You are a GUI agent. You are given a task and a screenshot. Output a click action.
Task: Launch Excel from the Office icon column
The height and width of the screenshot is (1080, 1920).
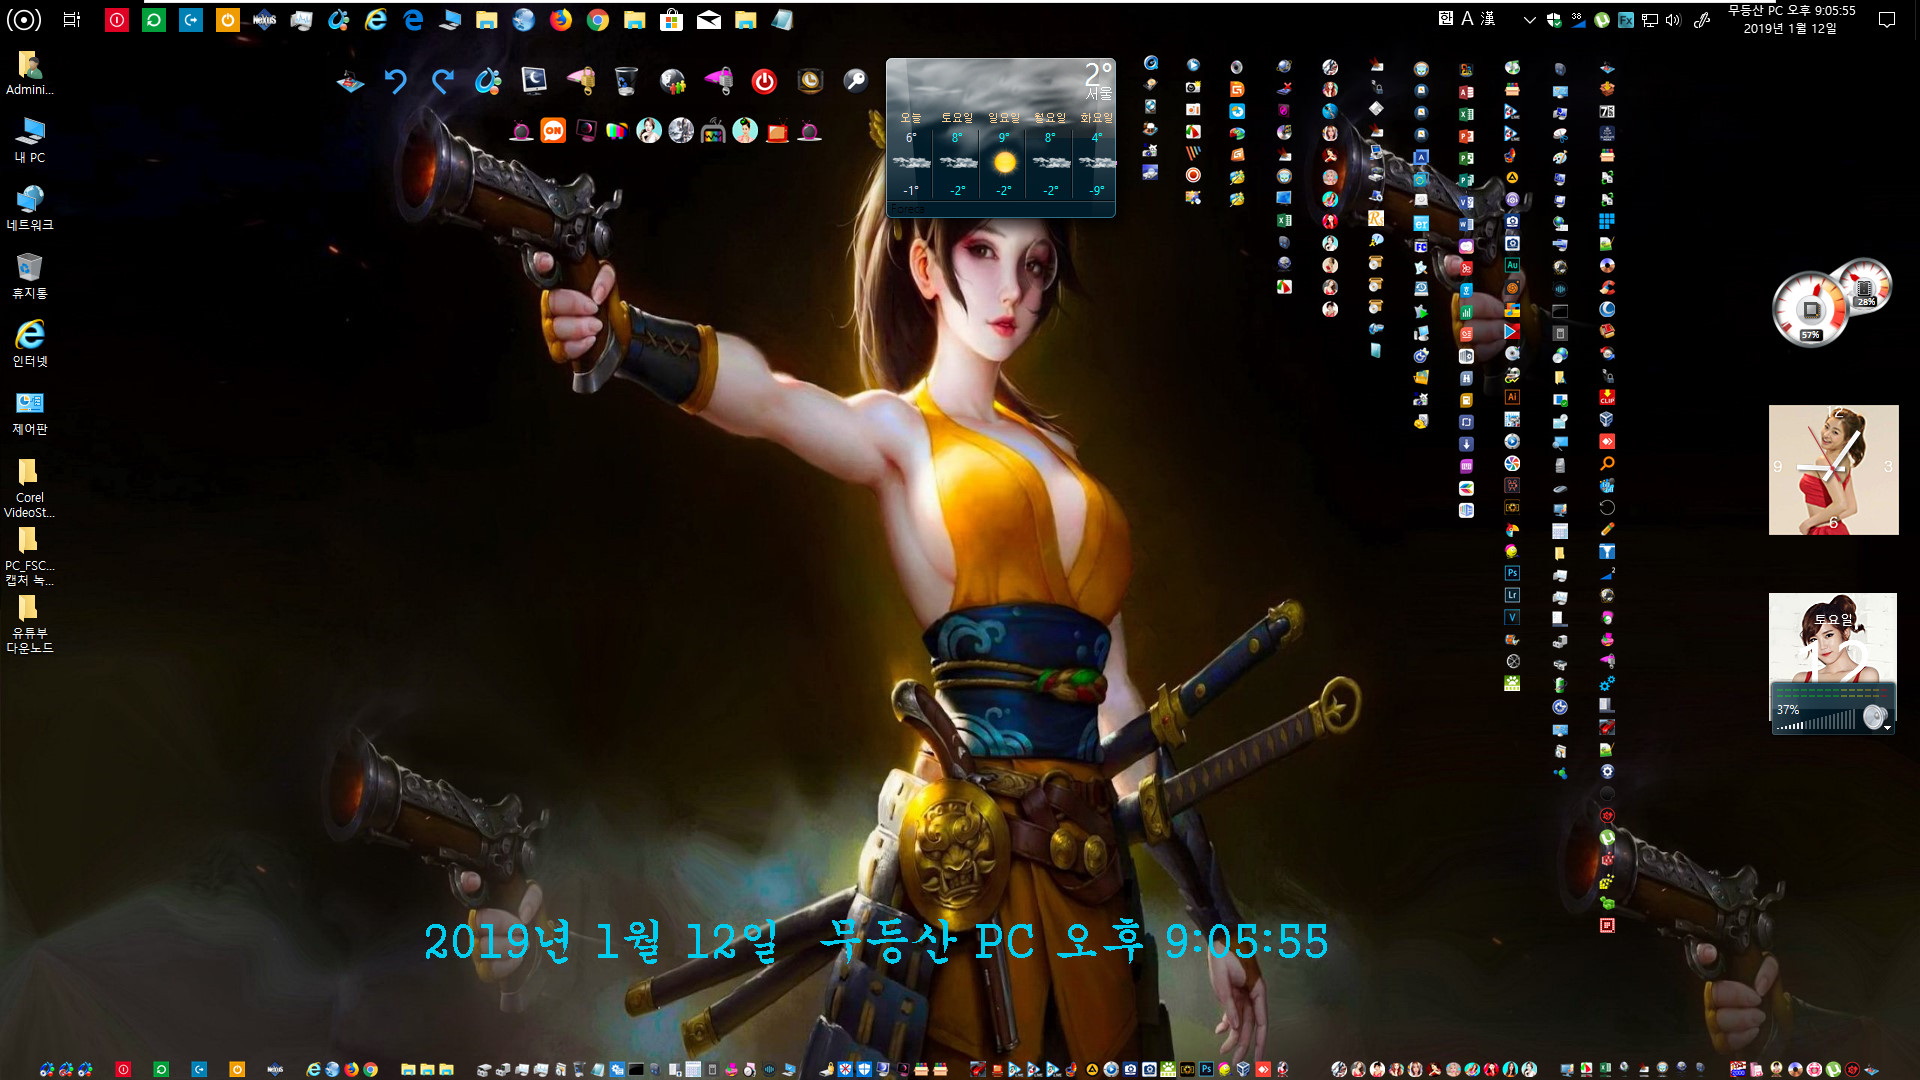tap(1466, 114)
